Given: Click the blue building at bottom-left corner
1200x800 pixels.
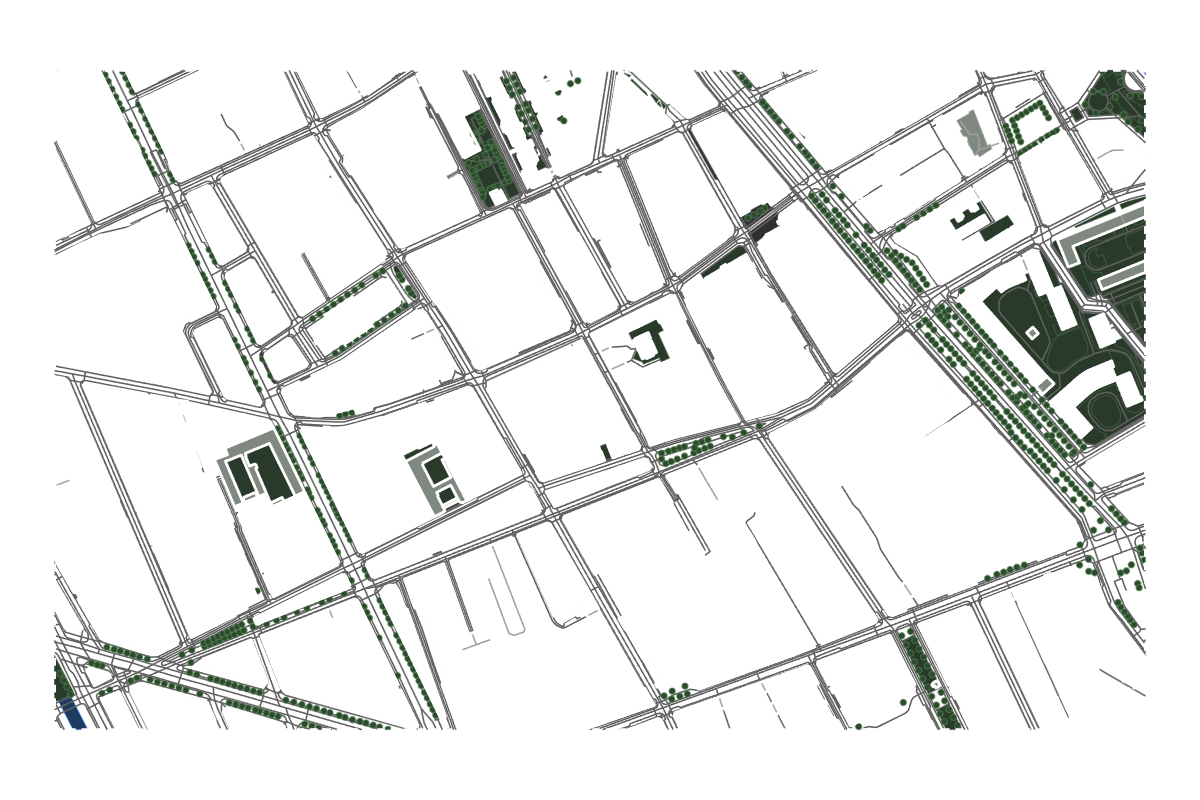Looking at the screenshot, I should pos(72,714).
